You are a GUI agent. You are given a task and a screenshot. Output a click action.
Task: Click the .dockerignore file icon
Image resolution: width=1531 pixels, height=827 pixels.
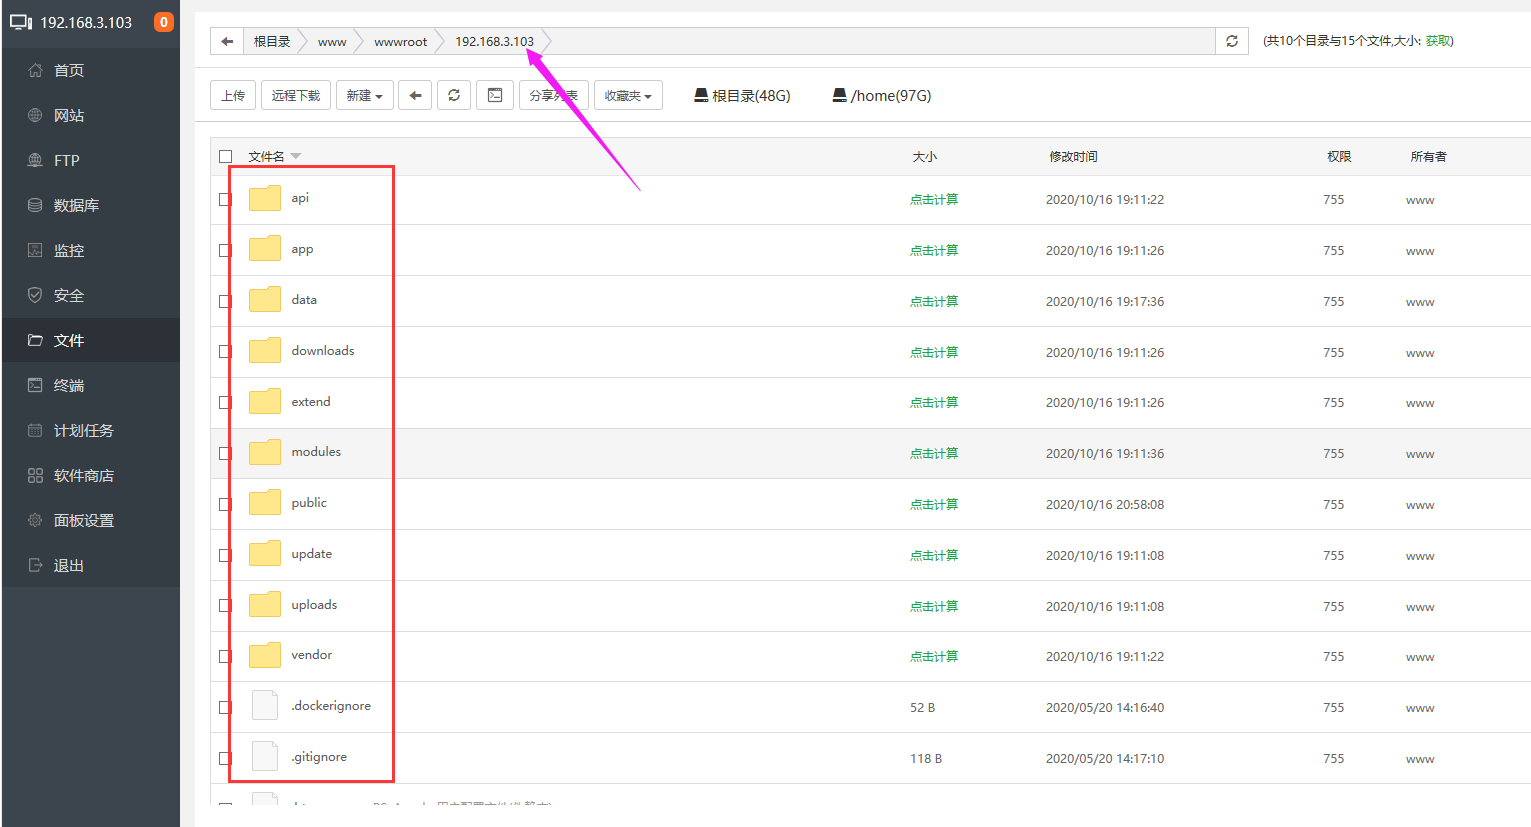265,705
